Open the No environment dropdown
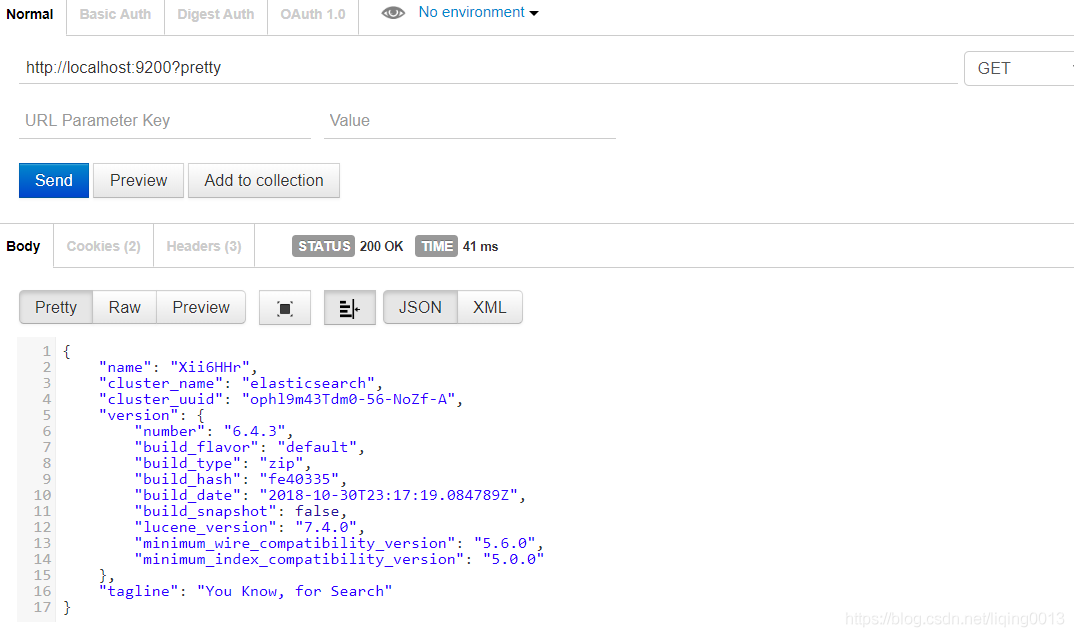This screenshot has width=1074, height=637. point(478,12)
